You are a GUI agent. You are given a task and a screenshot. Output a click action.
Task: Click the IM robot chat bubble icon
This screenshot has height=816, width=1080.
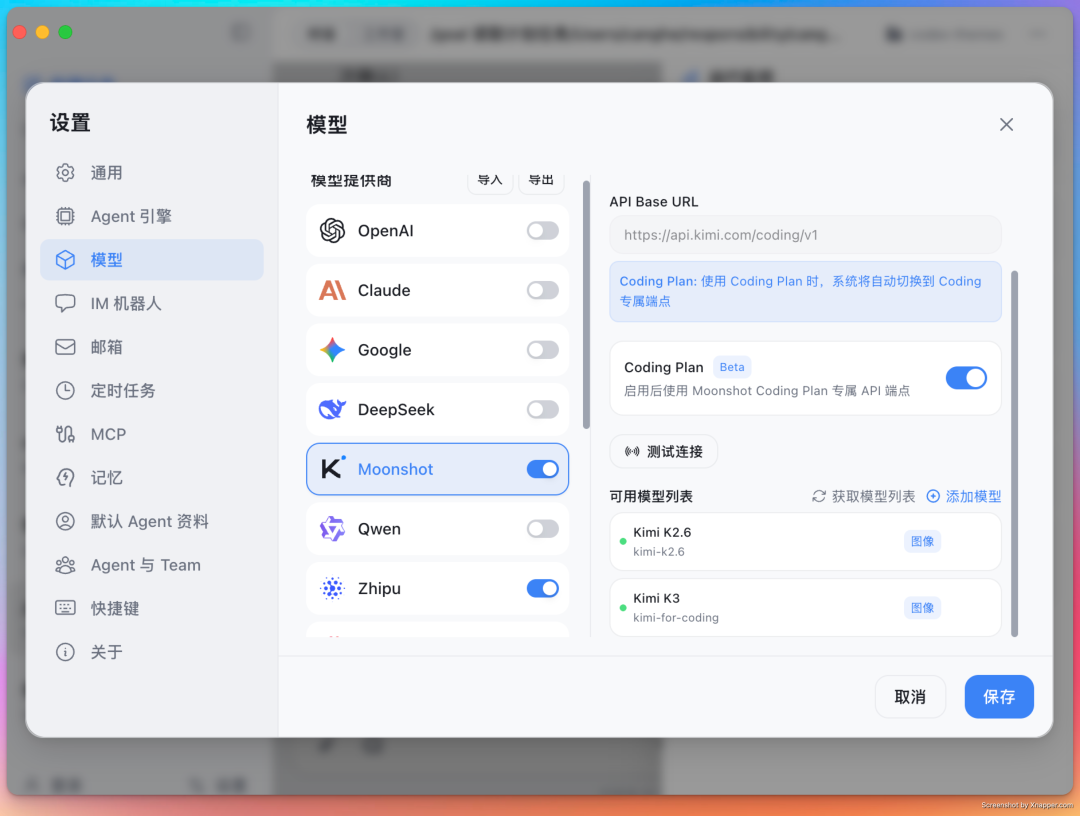pos(65,303)
